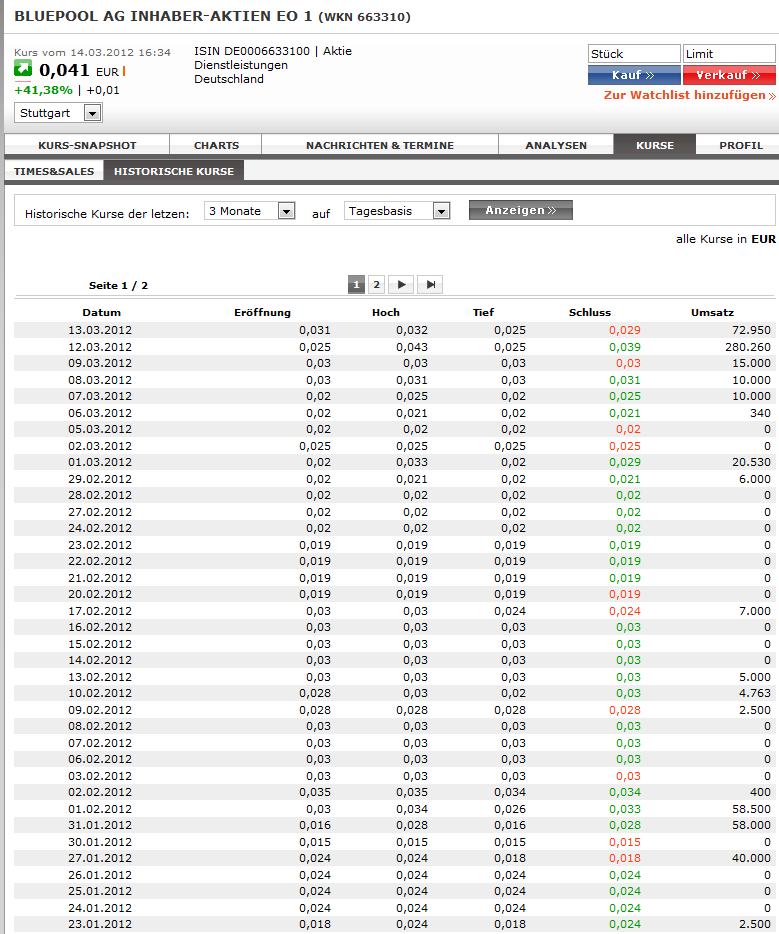Image resolution: width=779 pixels, height=934 pixels.
Task: Click Umsatz value 7.000
Action: (755, 611)
